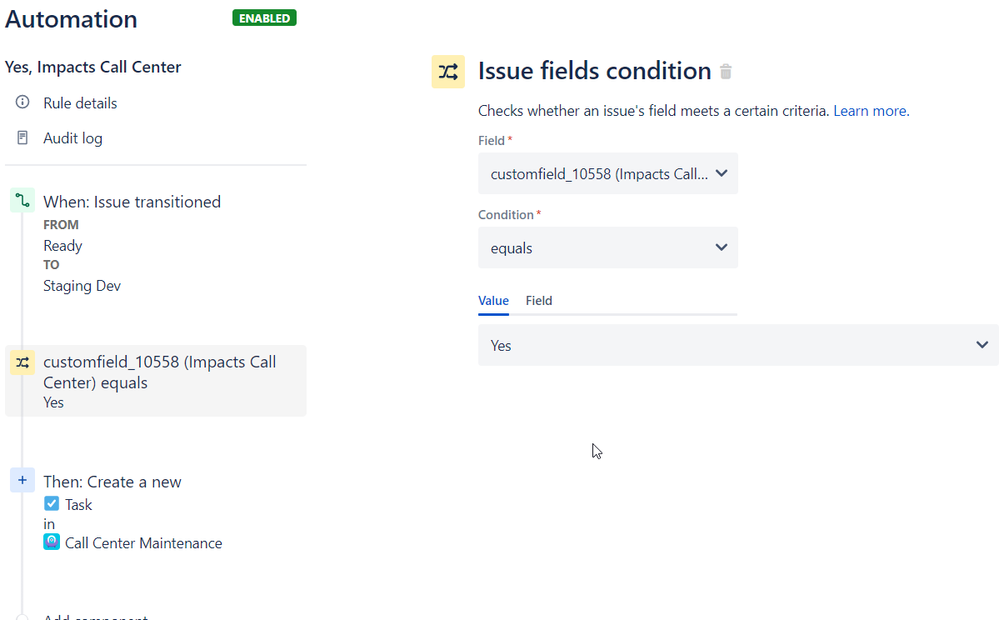Switch to the Field tab

pos(538,300)
